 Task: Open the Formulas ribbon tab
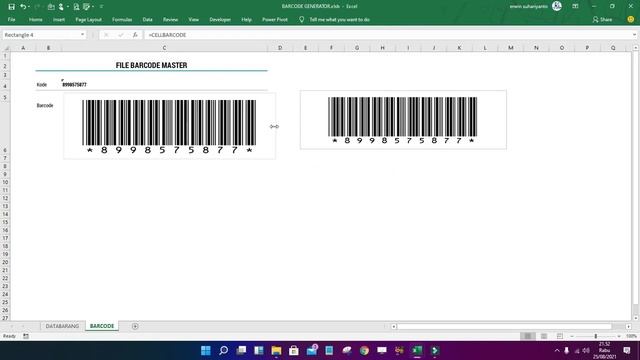pos(122,19)
